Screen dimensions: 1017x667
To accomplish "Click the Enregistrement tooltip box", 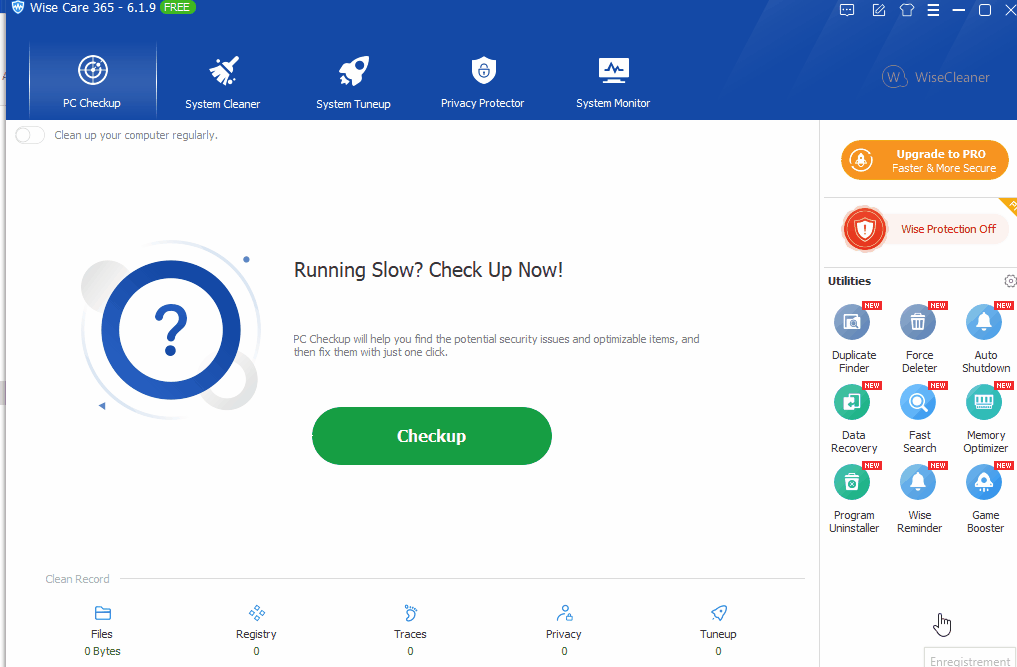I will (x=970, y=658).
